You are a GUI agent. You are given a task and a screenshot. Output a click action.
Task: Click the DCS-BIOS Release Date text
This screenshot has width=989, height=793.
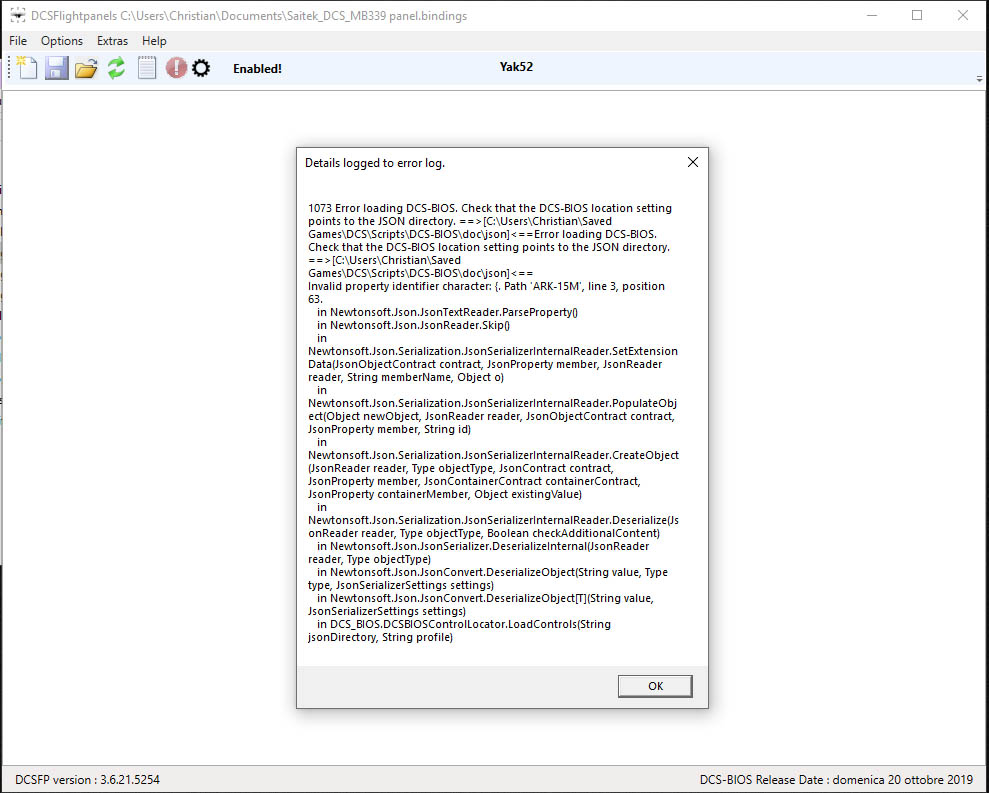pyautogui.click(x=836, y=780)
